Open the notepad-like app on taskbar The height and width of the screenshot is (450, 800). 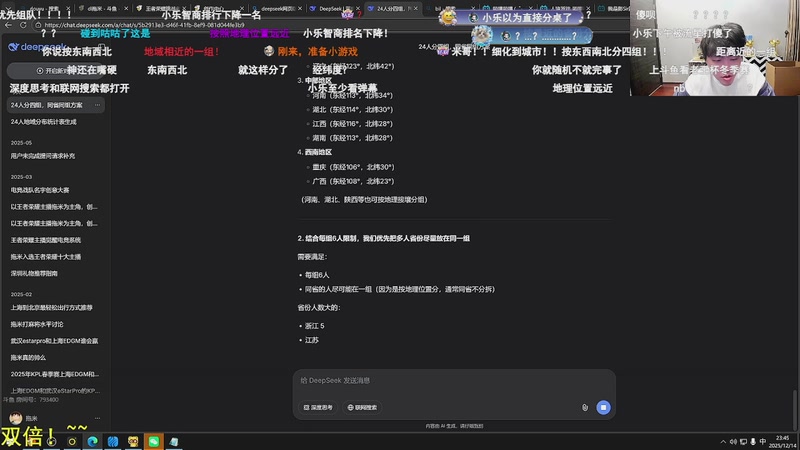tap(174, 441)
